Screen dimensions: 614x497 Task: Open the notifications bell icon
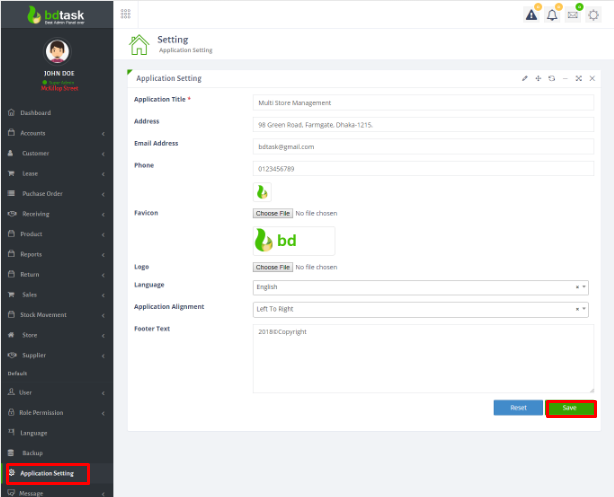click(x=552, y=14)
